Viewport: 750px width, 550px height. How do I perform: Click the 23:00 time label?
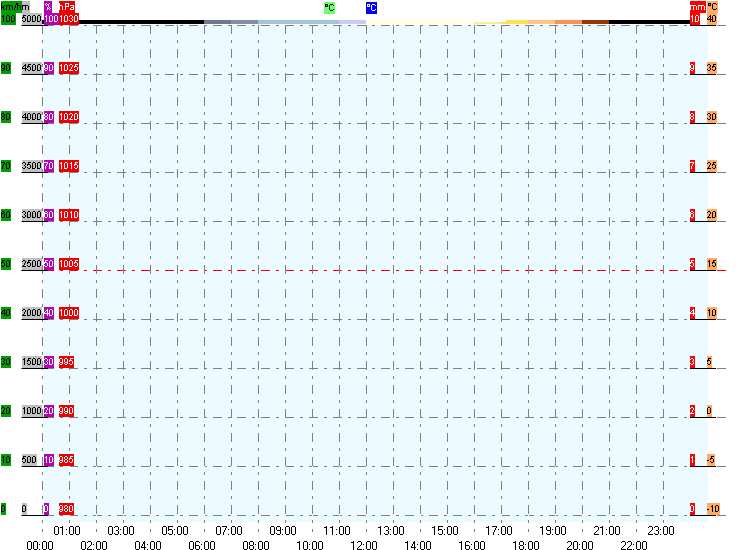tap(662, 530)
